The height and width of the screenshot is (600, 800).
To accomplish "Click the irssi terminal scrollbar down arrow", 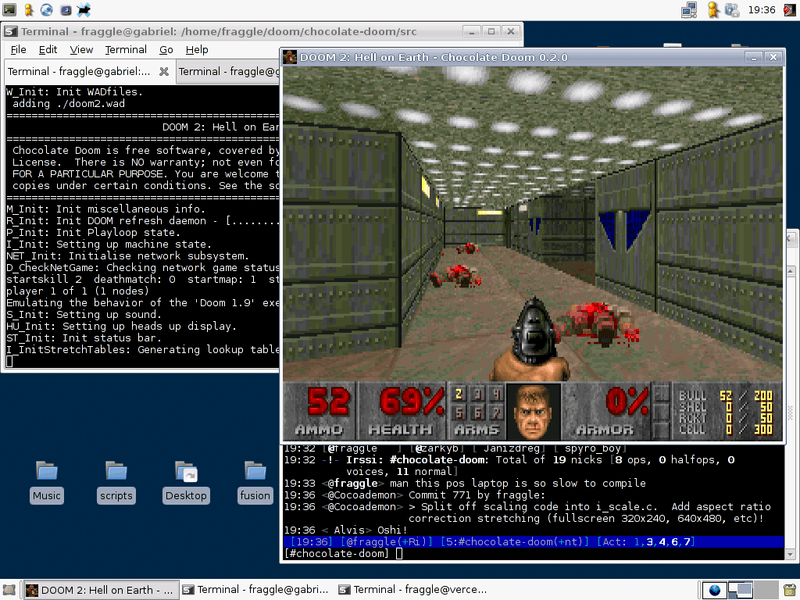I will click(790, 555).
